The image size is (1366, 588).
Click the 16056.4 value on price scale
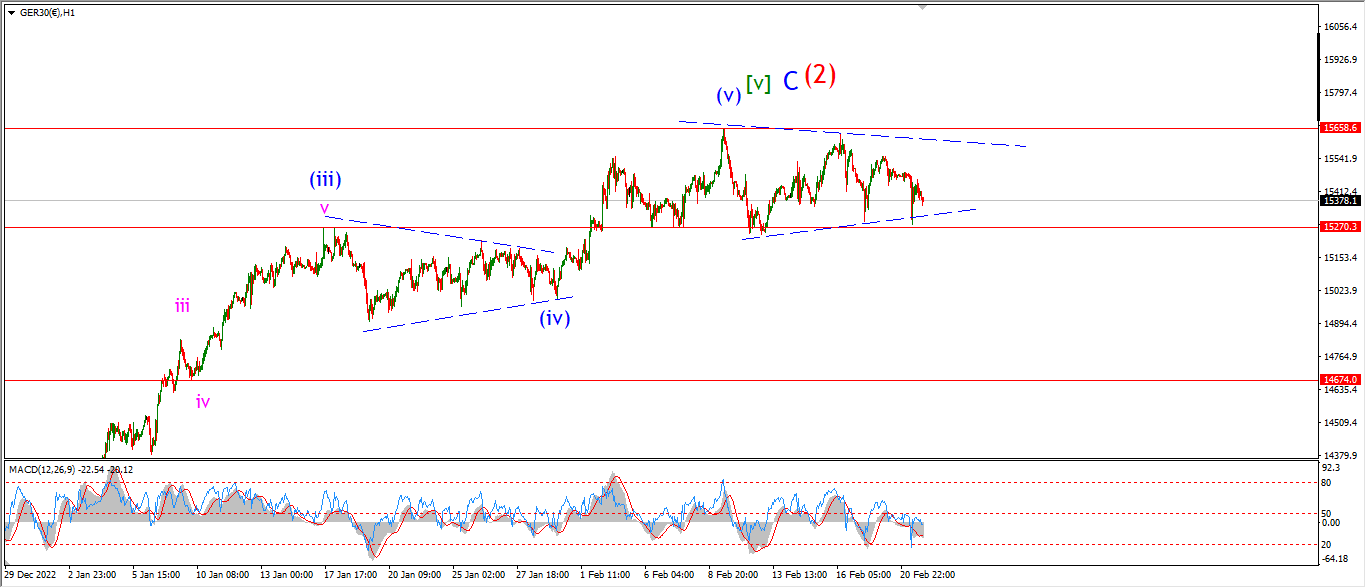point(1340,27)
